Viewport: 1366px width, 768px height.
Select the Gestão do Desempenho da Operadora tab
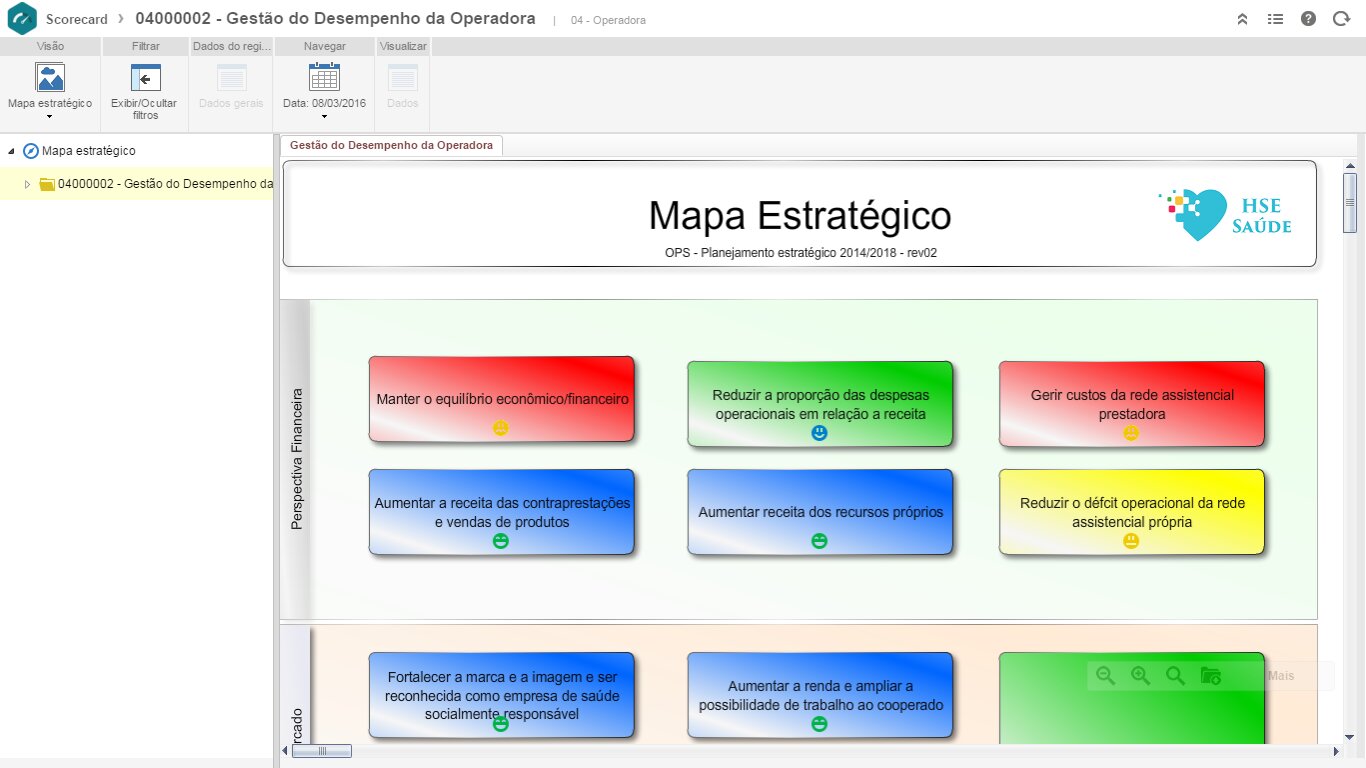coord(391,146)
